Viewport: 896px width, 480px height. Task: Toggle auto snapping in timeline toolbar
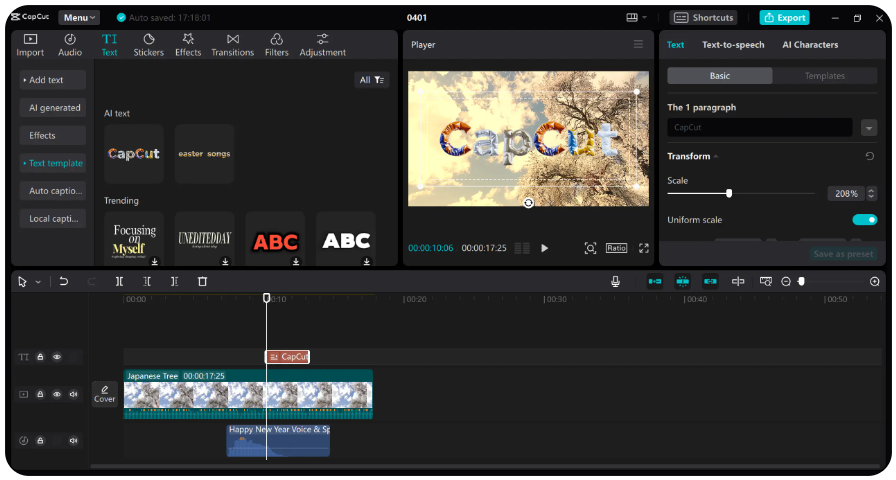(682, 281)
